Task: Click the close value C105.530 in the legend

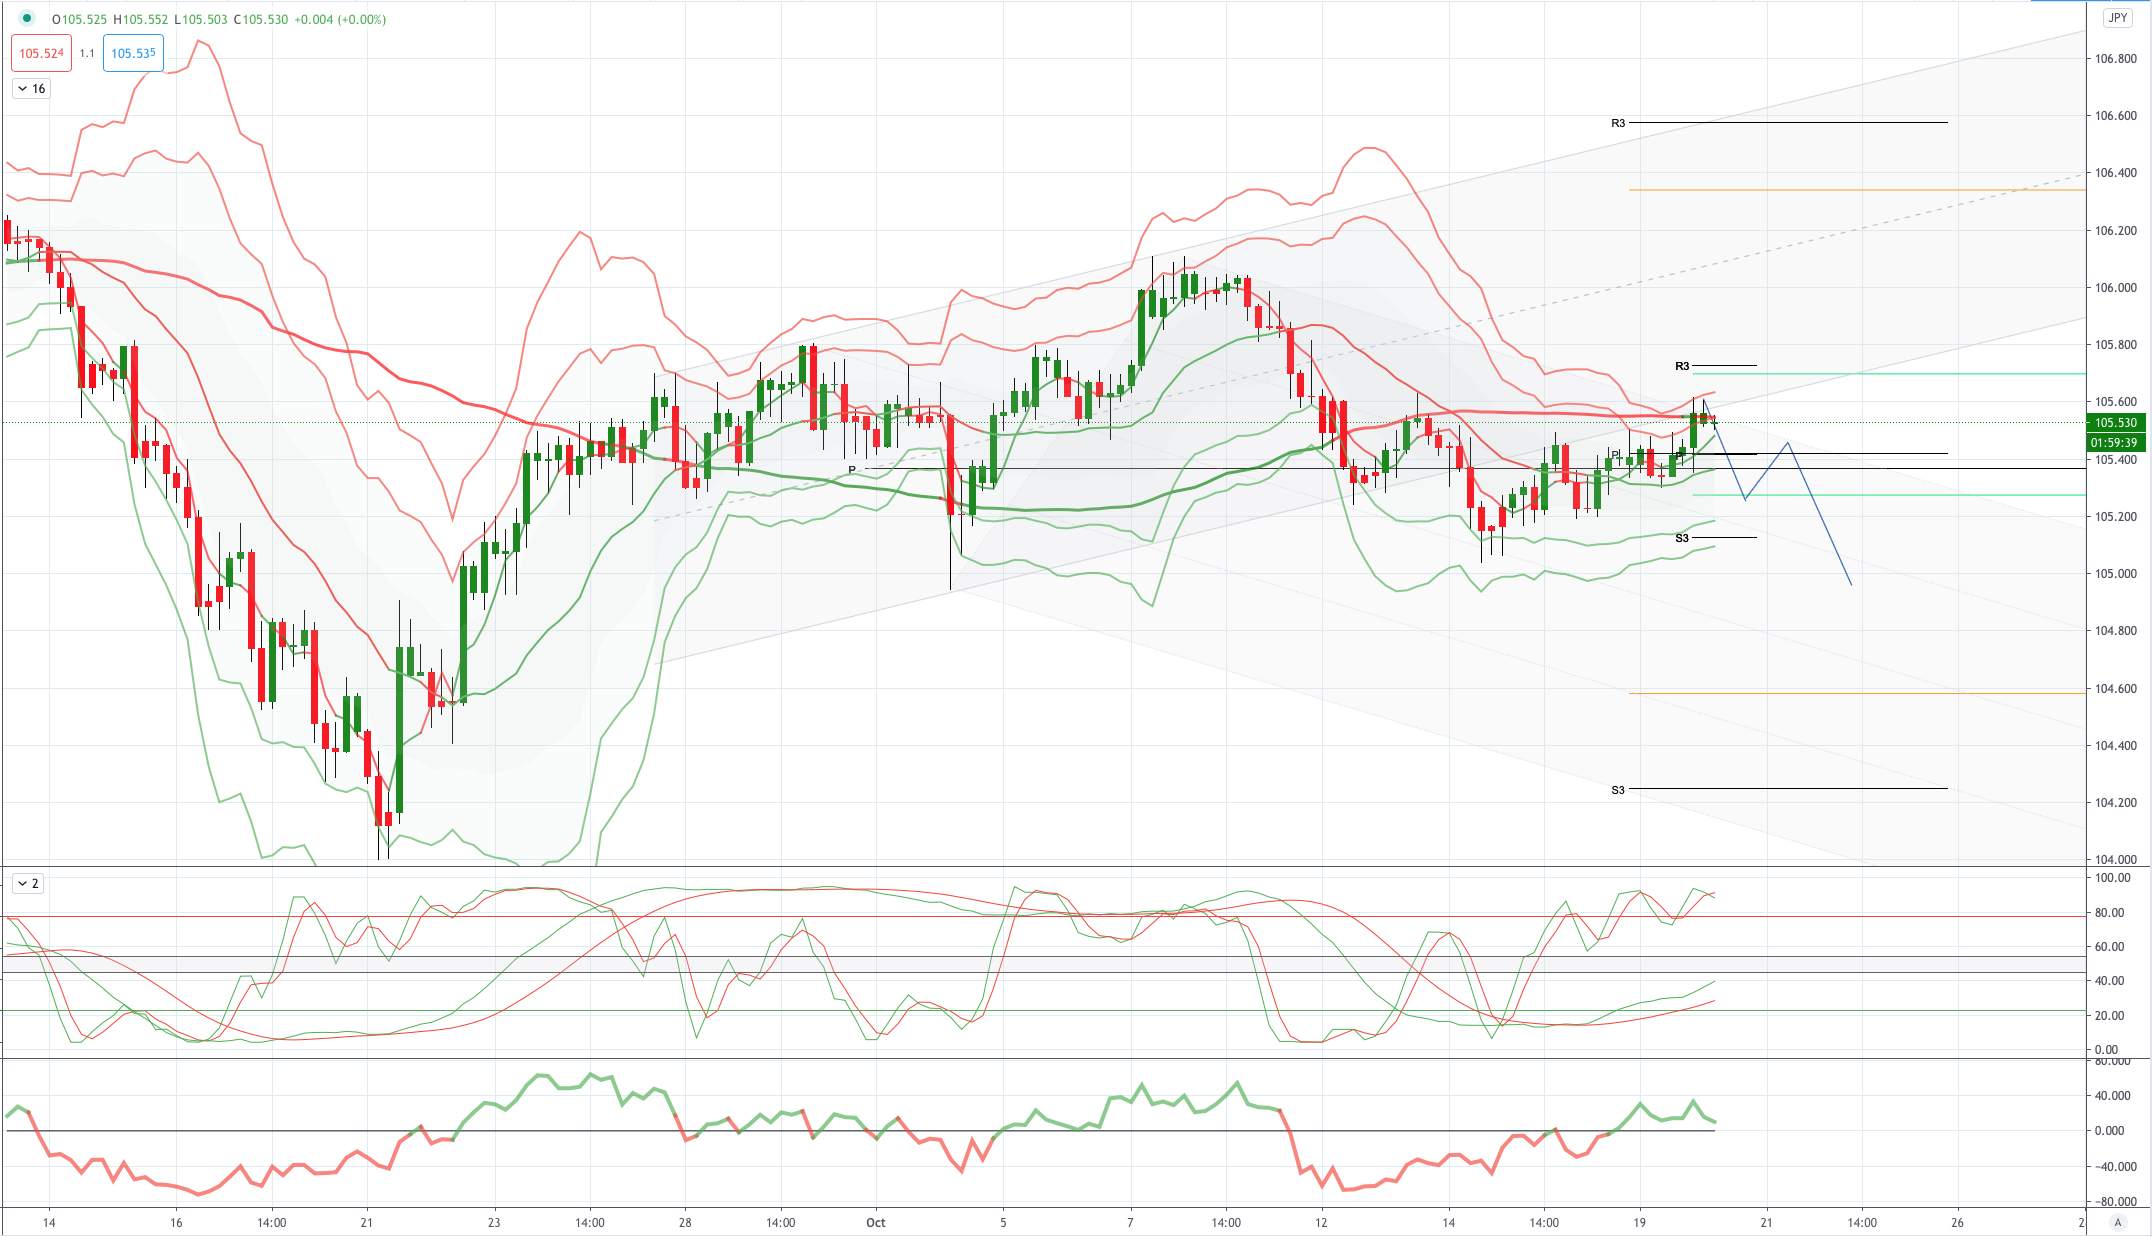Action: tap(261, 19)
